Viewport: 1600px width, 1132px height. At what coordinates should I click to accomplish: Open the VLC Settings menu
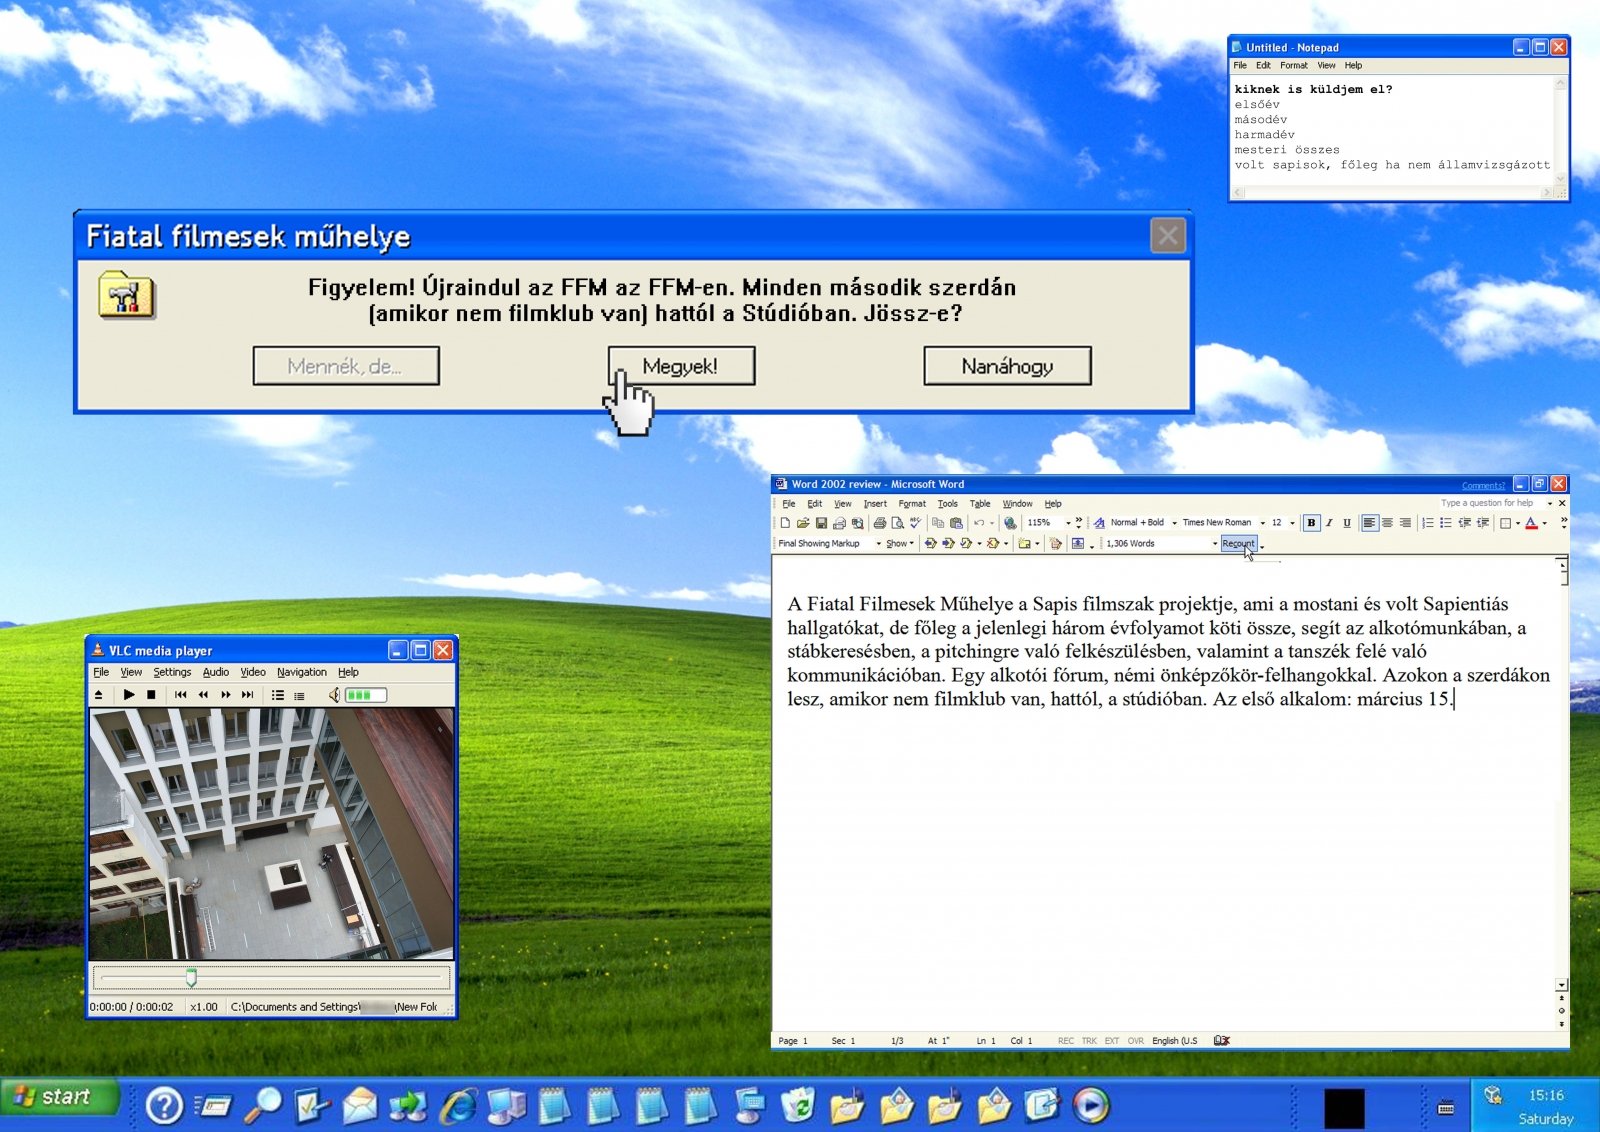point(172,672)
